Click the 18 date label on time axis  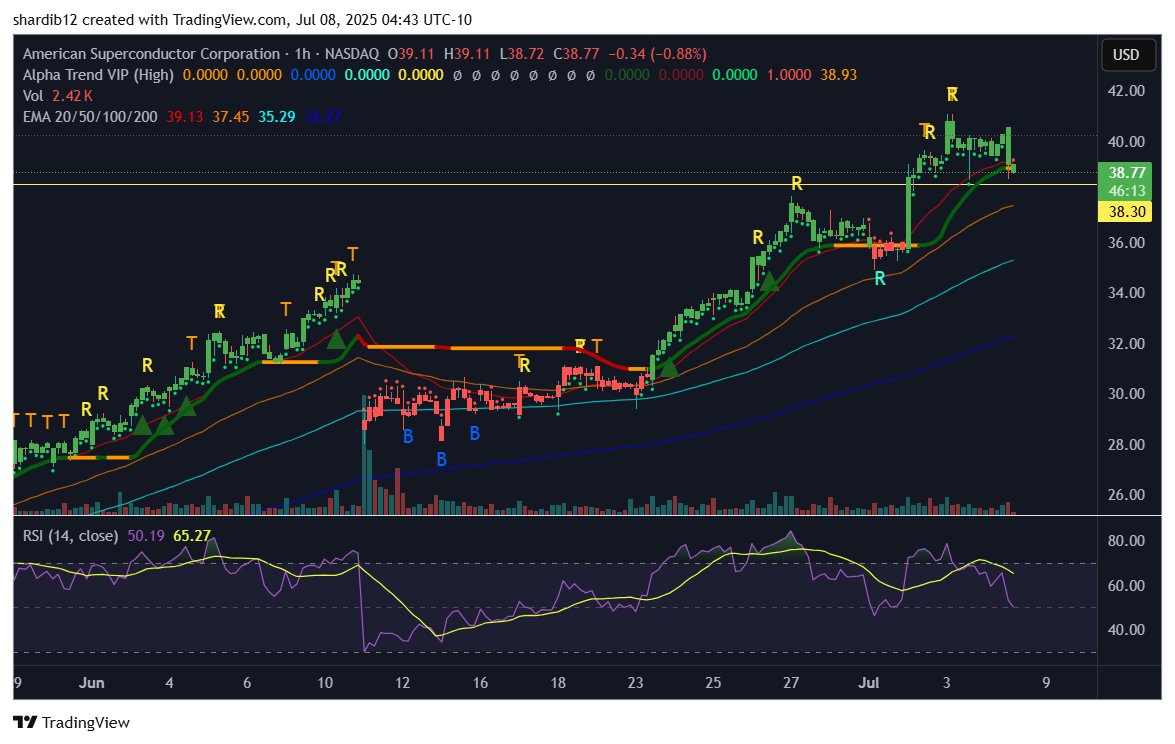558,683
